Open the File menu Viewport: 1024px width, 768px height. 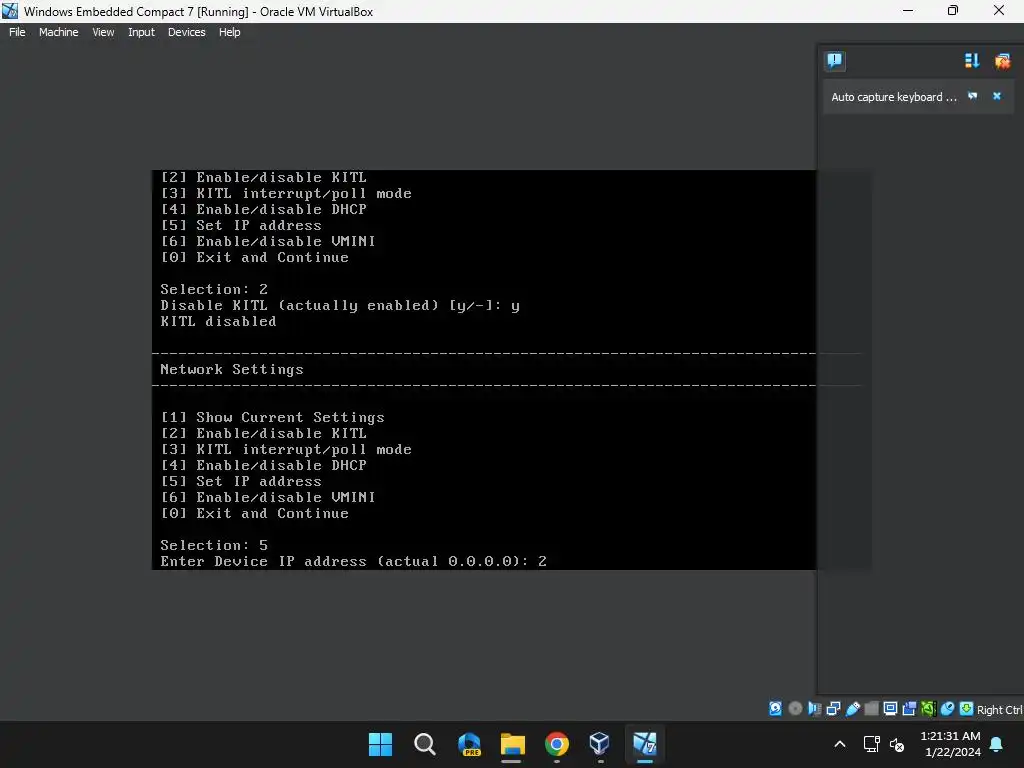(17, 32)
